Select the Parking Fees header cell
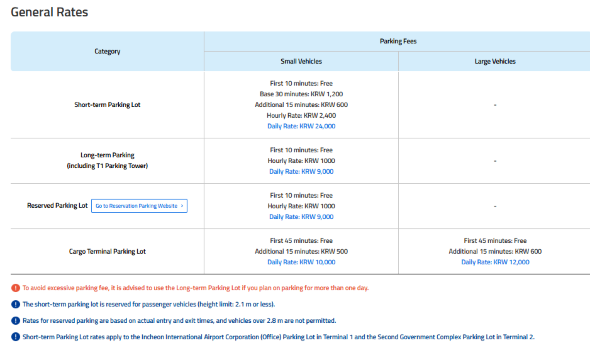The height and width of the screenshot is (360, 590). pos(398,41)
